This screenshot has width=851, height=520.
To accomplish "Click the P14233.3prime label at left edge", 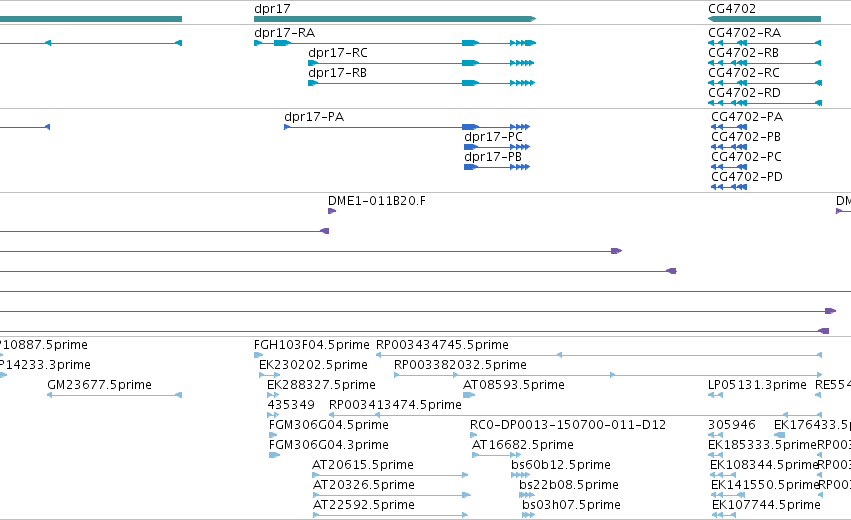I will coord(45,365).
